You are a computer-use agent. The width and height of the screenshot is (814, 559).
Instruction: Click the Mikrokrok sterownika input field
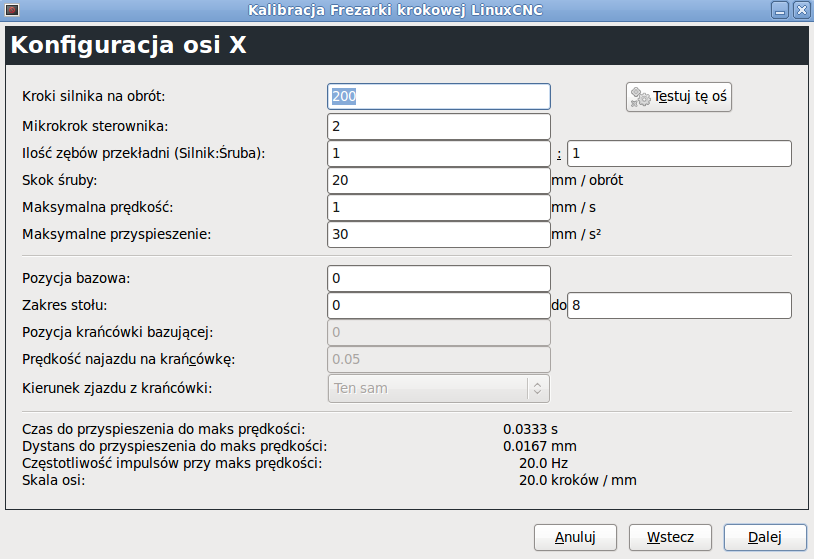[439, 126]
